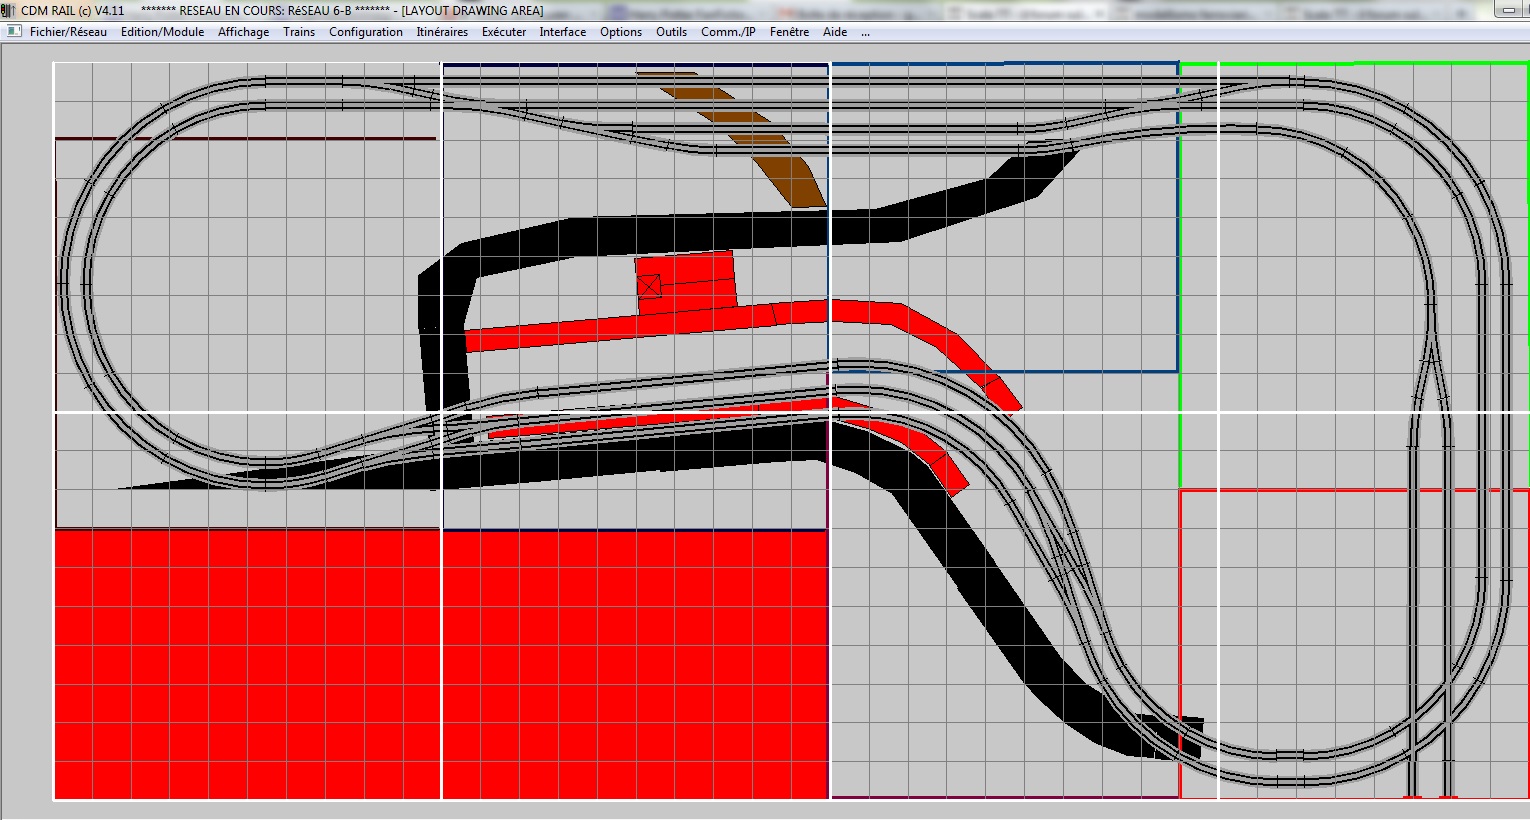Open the Outils menu
1530x820 pixels.
click(x=671, y=32)
